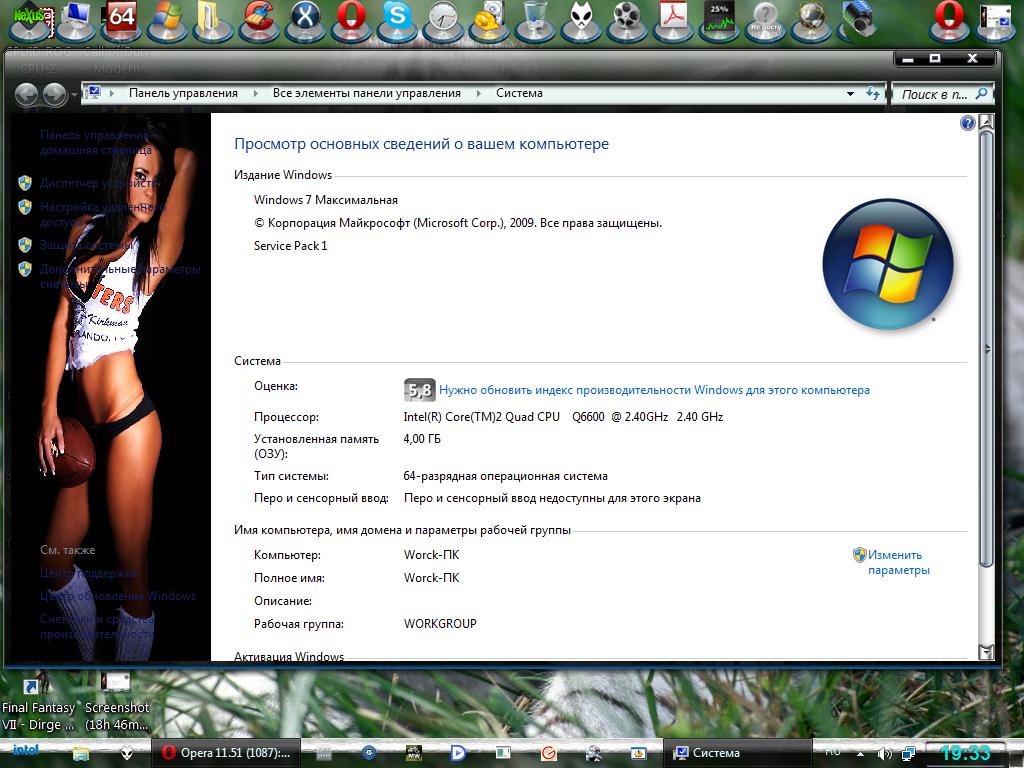The width and height of the screenshot is (1024, 768).
Task: Expand the recent pages arrow near Forward
Action: [74, 95]
